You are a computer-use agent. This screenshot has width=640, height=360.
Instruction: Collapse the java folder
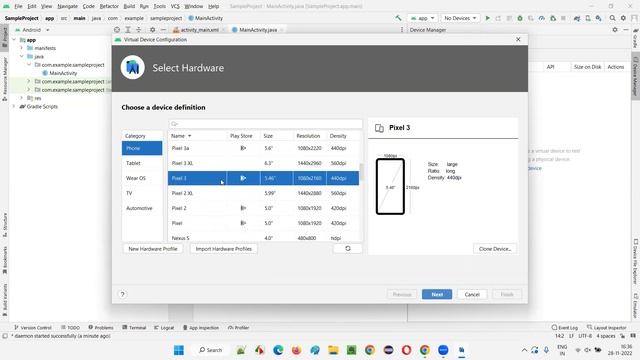[x=22, y=56]
